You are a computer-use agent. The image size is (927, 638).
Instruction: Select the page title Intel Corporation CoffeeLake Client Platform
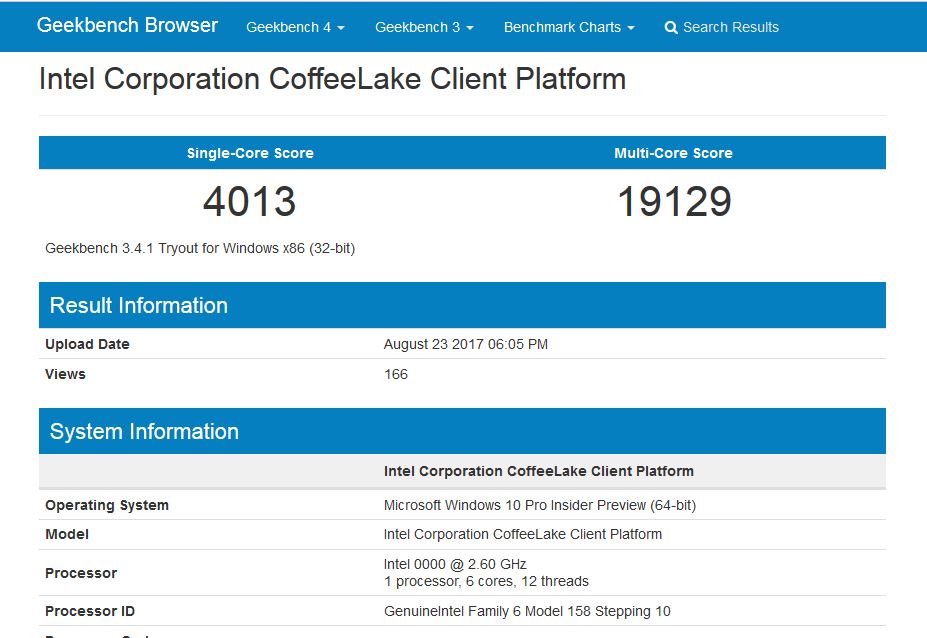pos(332,79)
